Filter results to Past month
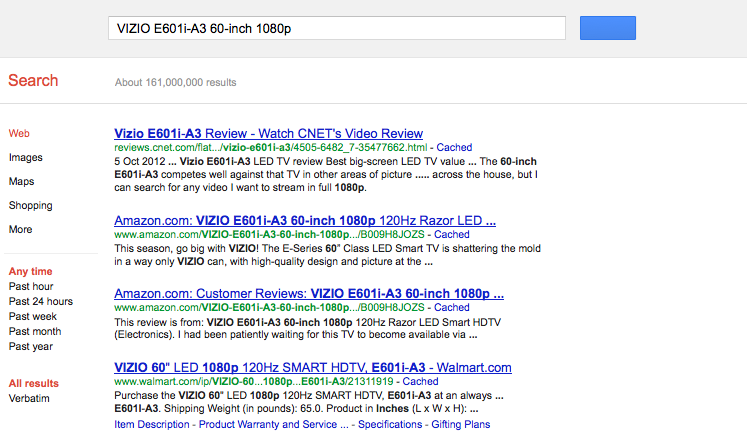Screen dimensions: 747x446 pos(35,331)
